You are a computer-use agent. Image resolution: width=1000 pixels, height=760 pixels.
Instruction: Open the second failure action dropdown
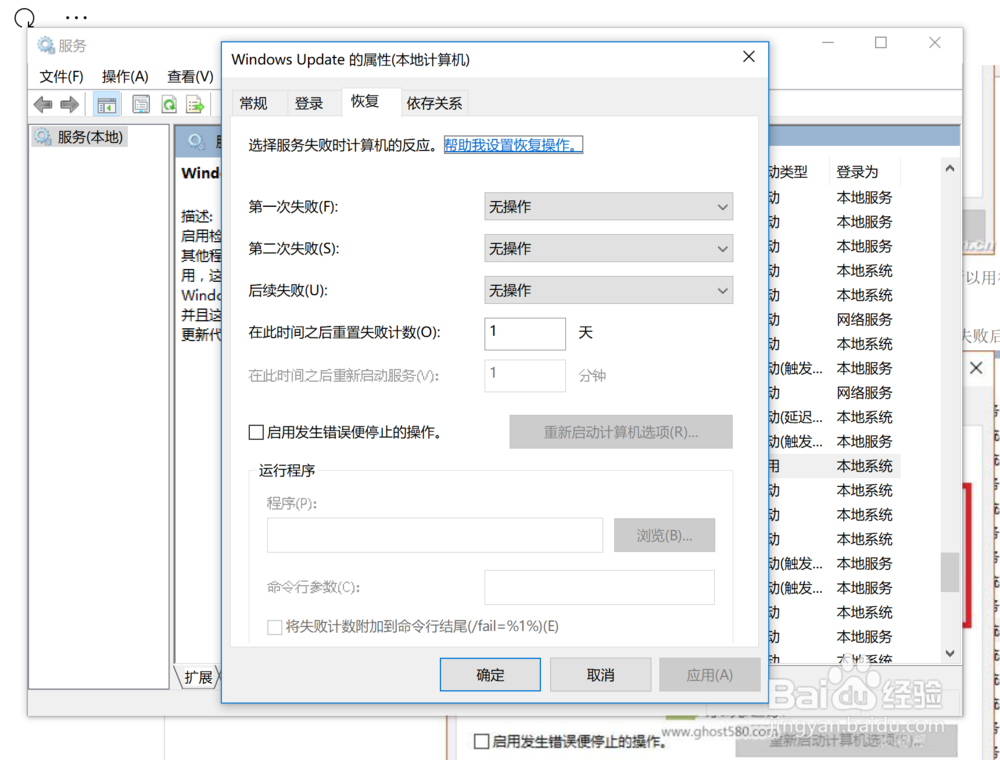coord(608,249)
